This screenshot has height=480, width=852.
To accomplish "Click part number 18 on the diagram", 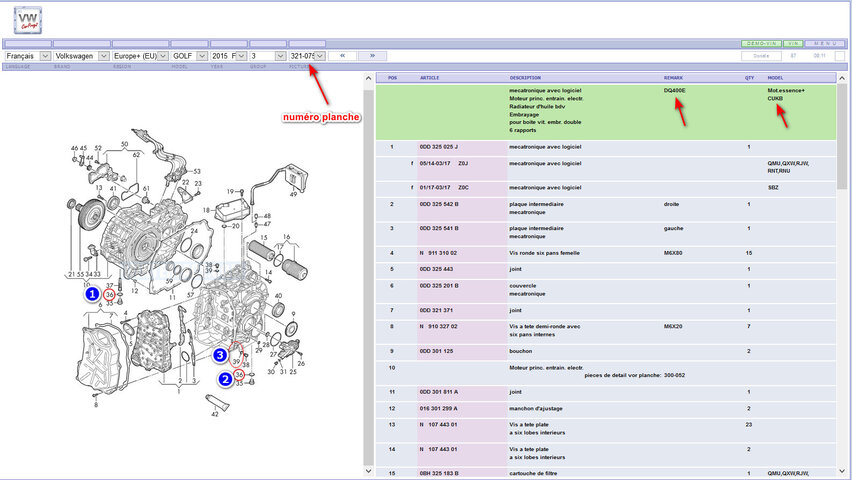I will point(206,210).
